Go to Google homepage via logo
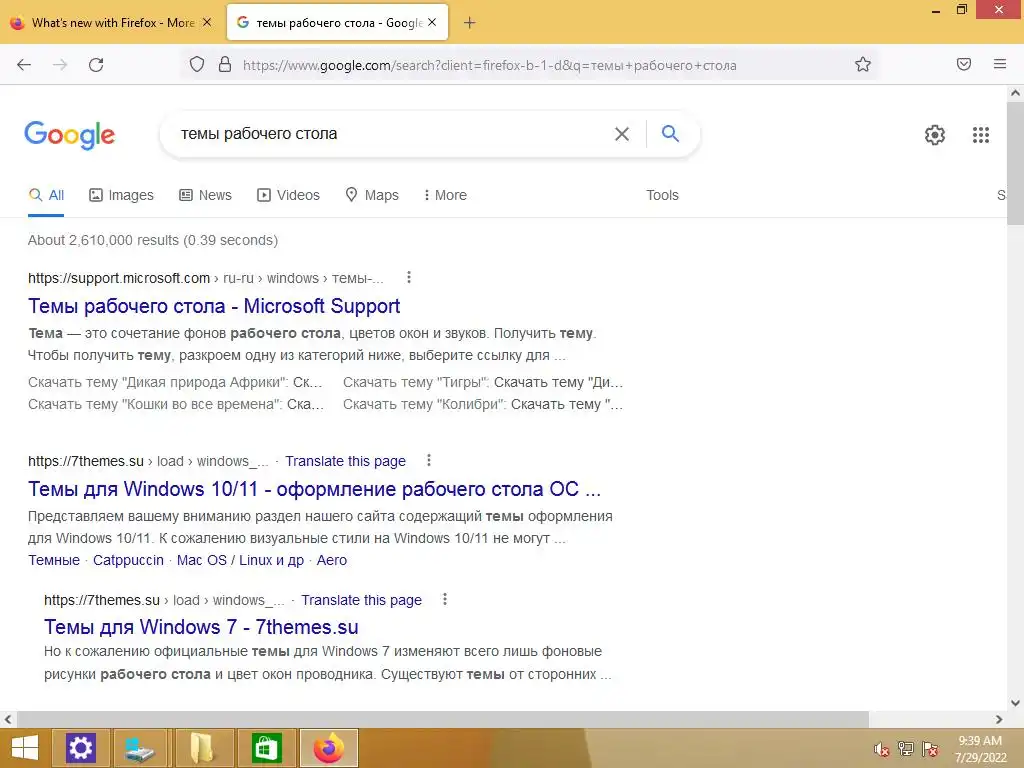The image size is (1024, 768). point(69,135)
